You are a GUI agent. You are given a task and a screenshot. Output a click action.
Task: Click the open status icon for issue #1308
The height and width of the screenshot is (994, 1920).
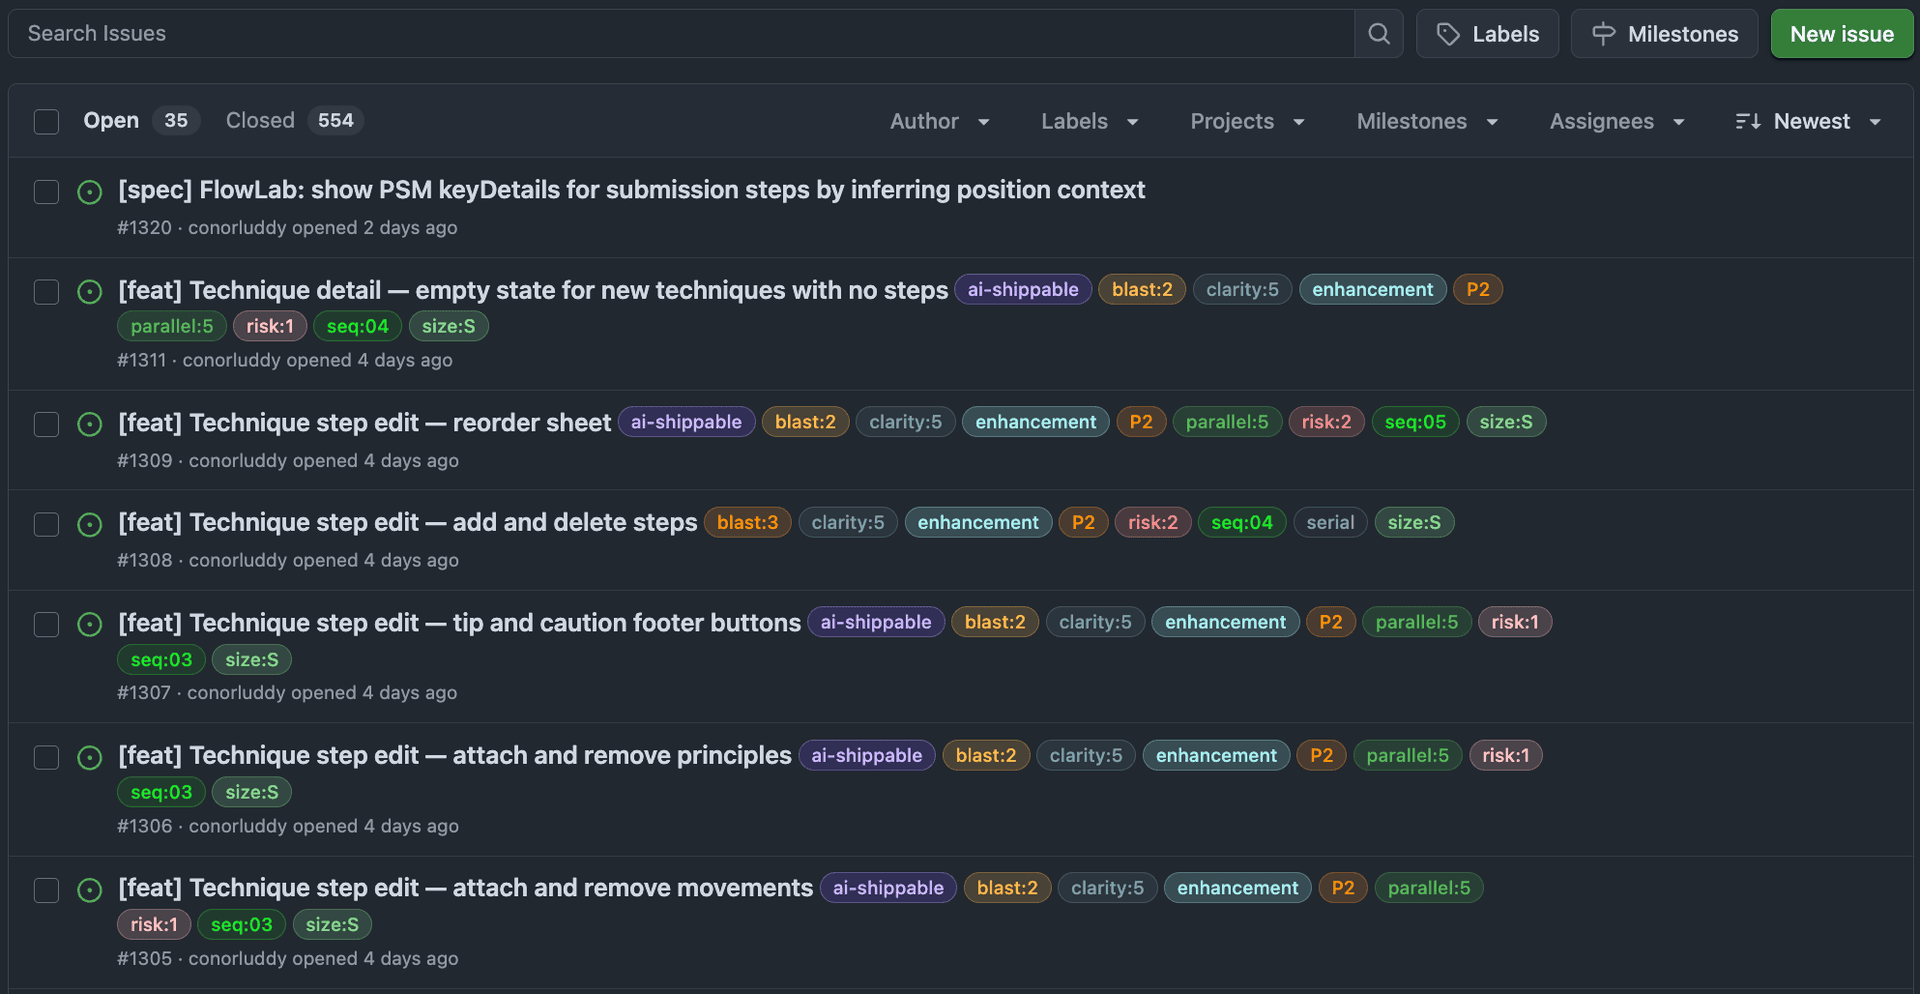90,525
